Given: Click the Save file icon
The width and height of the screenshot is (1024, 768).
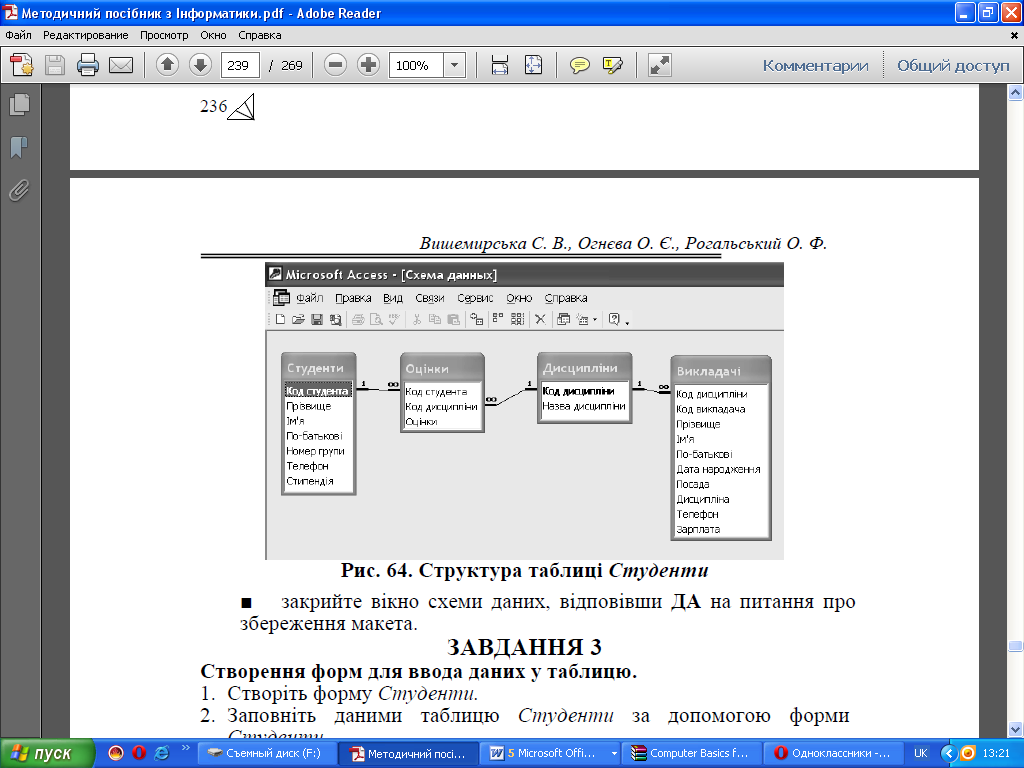Looking at the screenshot, I should (55, 65).
